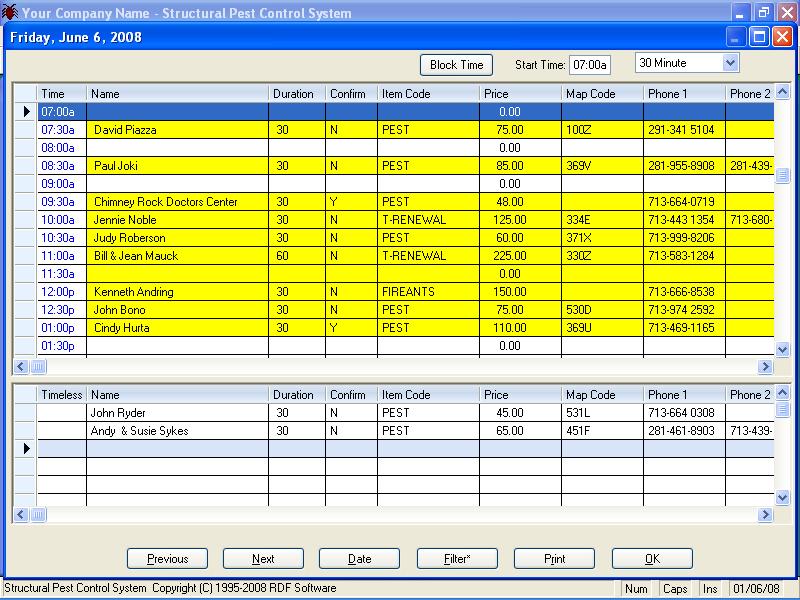Screen dimensions: 800x600
Task: Click the Phone 1 header in schedule grid
Action: 684,94
